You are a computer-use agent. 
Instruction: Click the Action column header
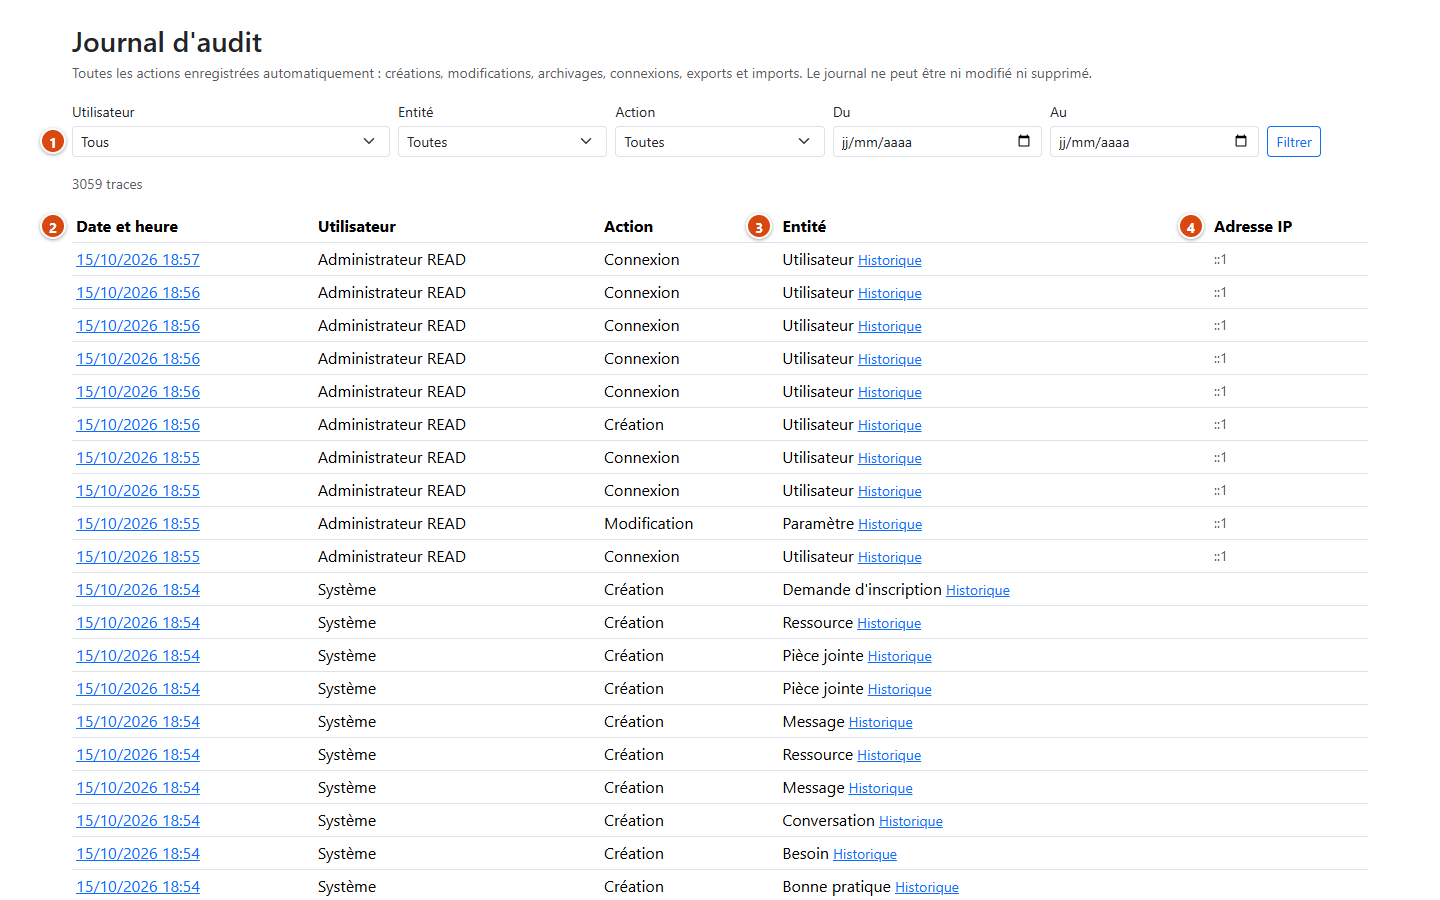click(628, 227)
